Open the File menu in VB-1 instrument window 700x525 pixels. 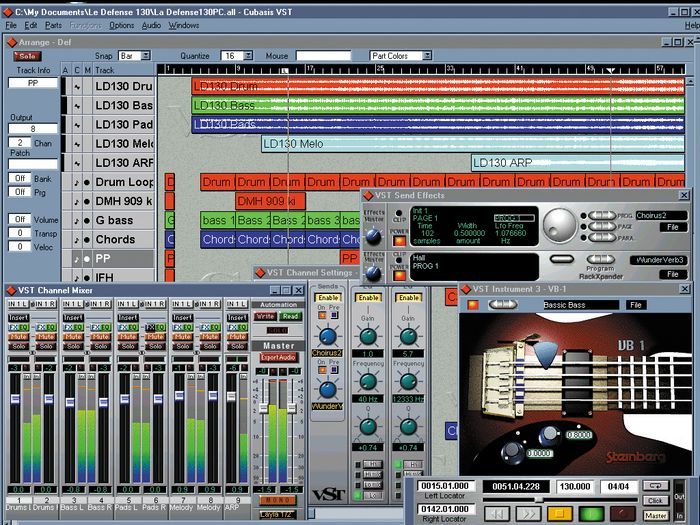tap(636, 305)
